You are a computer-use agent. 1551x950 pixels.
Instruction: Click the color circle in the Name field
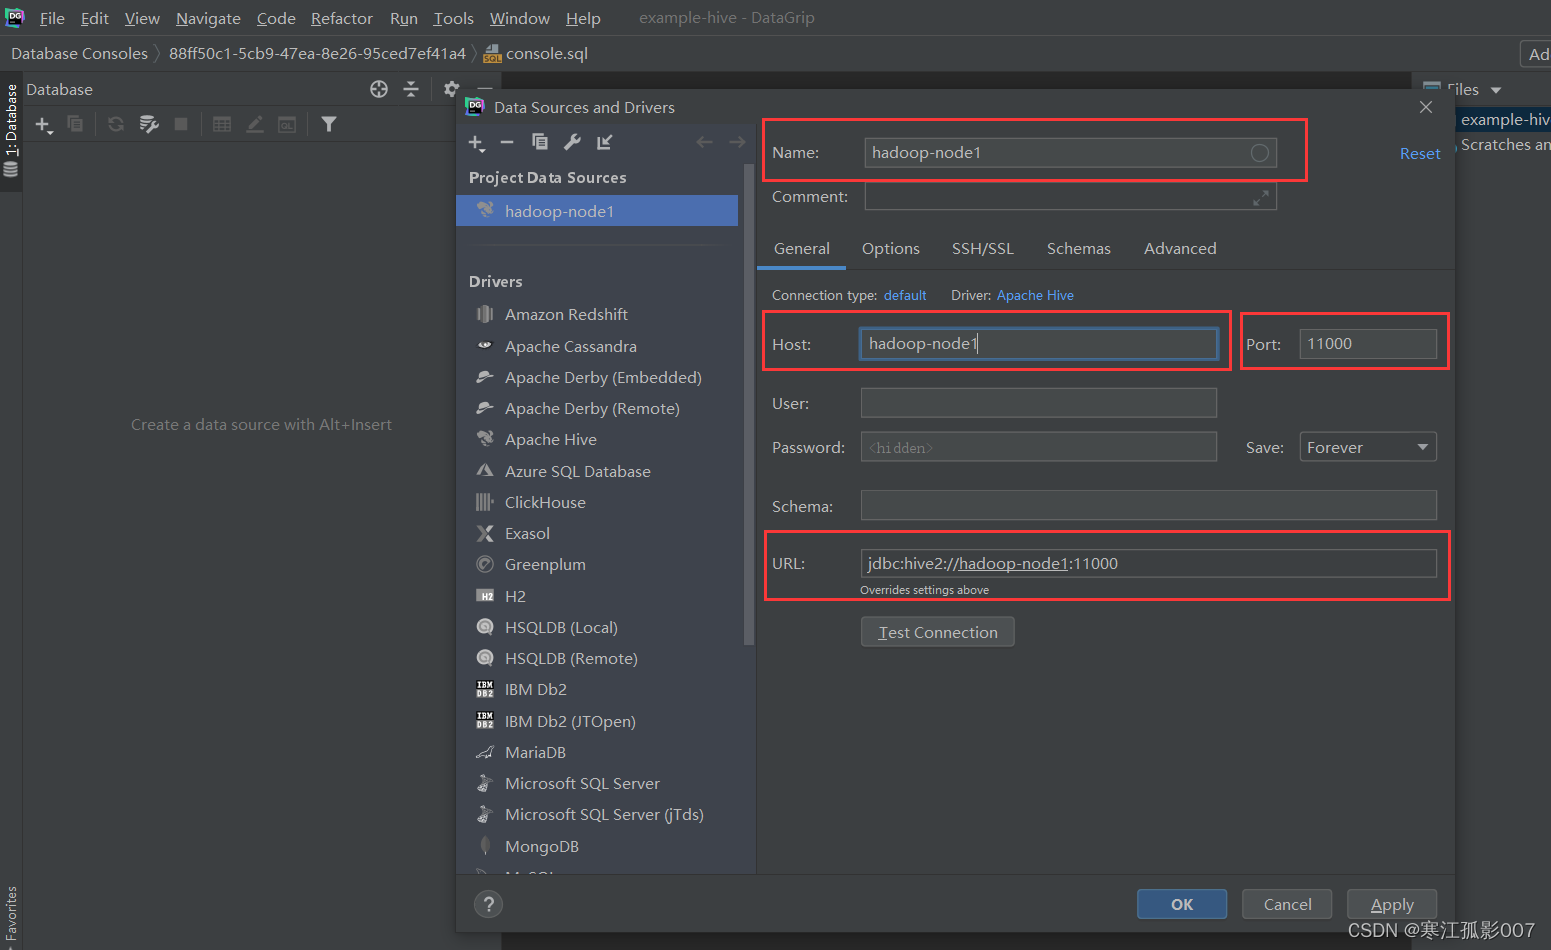(1260, 152)
